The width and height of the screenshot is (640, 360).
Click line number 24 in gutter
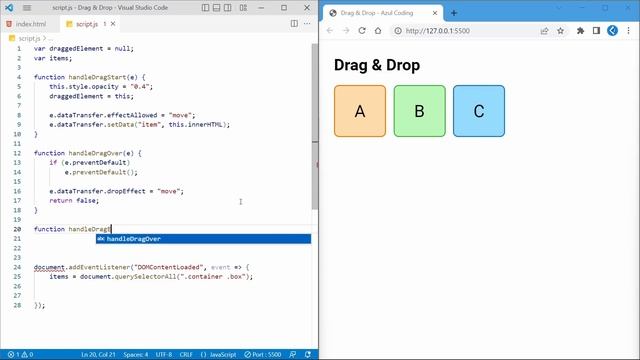click(17, 267)
